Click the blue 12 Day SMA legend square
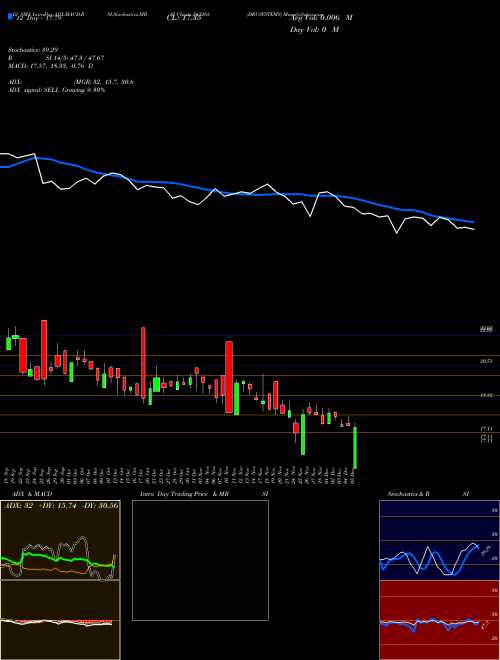This screenshot has width=500, height=660. 10,17
